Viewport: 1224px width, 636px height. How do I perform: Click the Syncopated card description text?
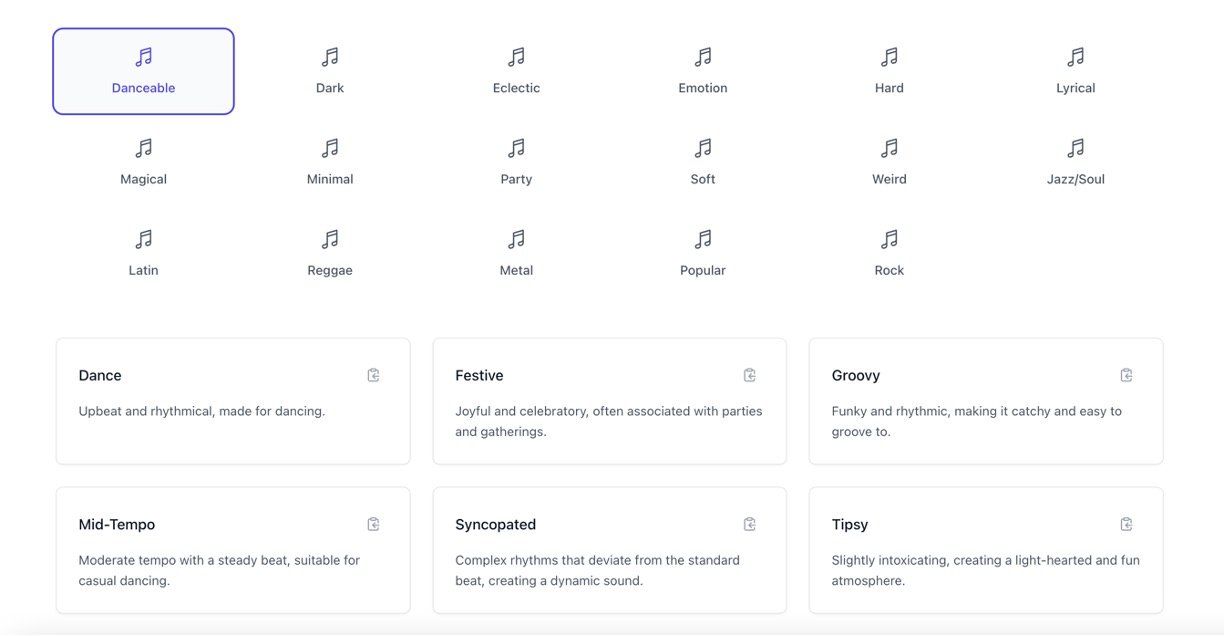point(597,570)
